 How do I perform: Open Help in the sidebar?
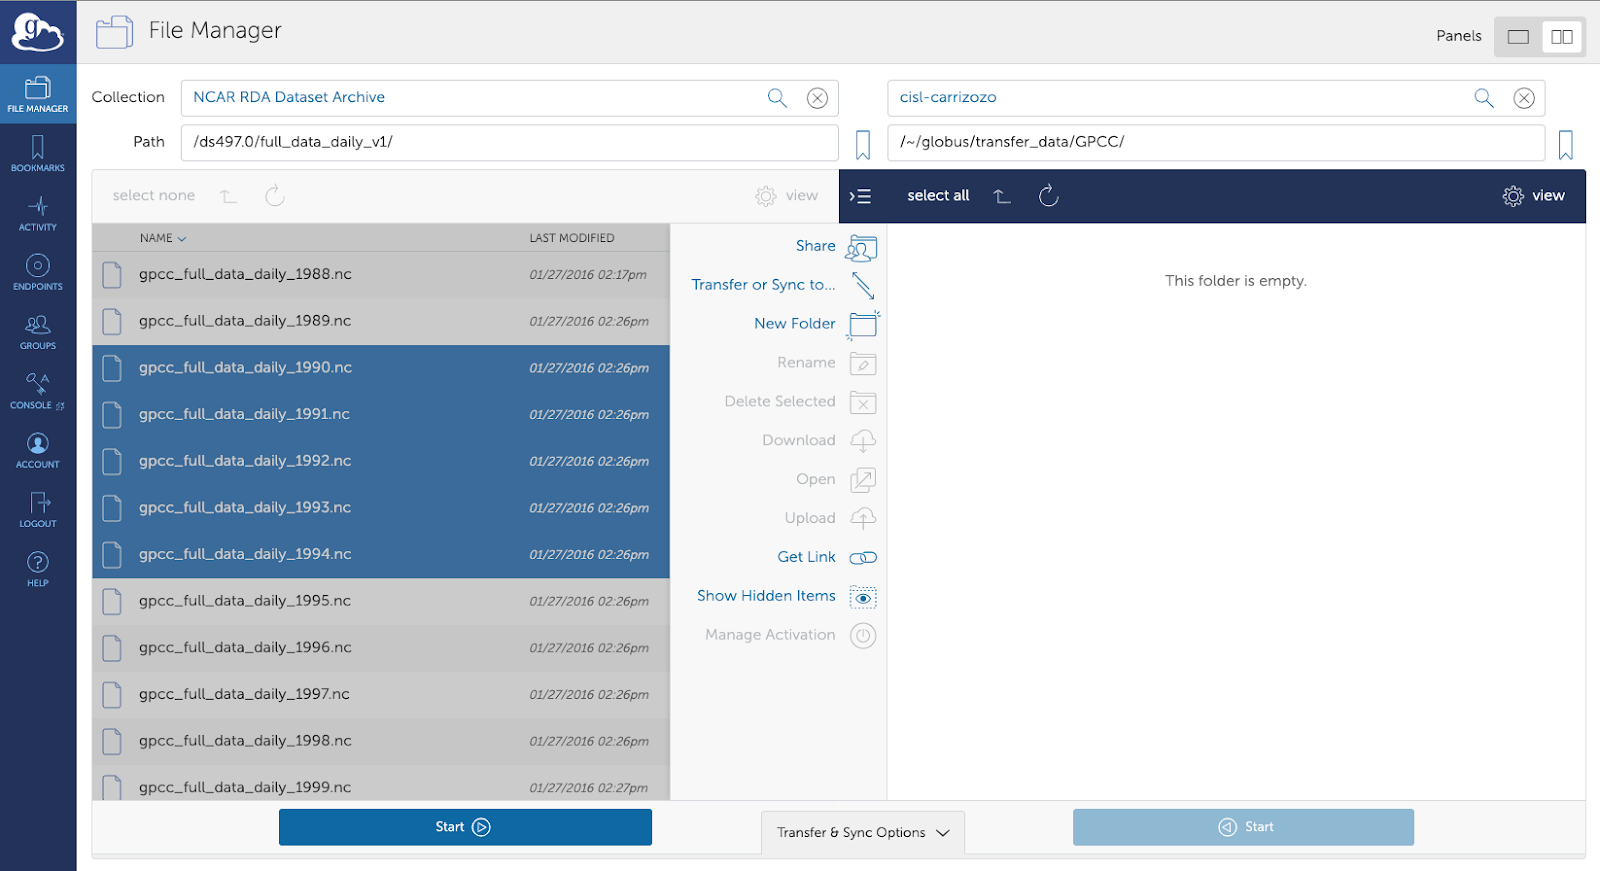point(38,569)
